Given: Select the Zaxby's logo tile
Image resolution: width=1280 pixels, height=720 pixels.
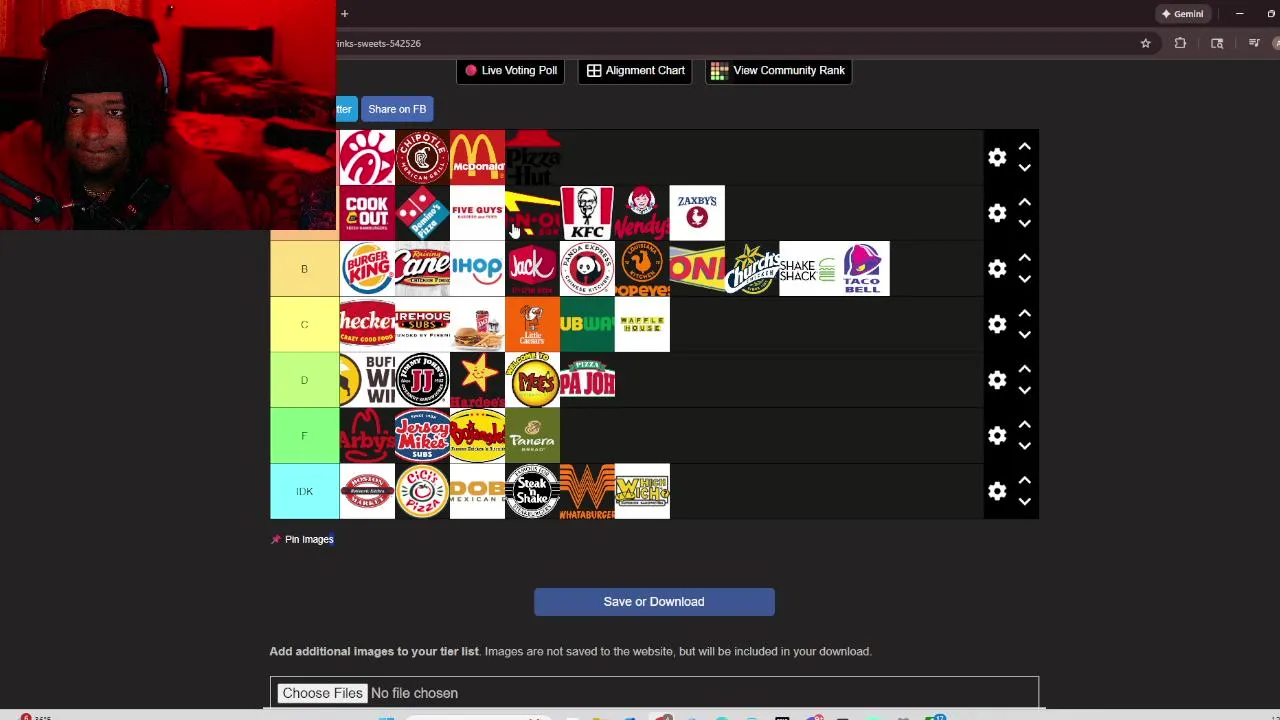Looking at the screenshot, I should click(697, 213).
